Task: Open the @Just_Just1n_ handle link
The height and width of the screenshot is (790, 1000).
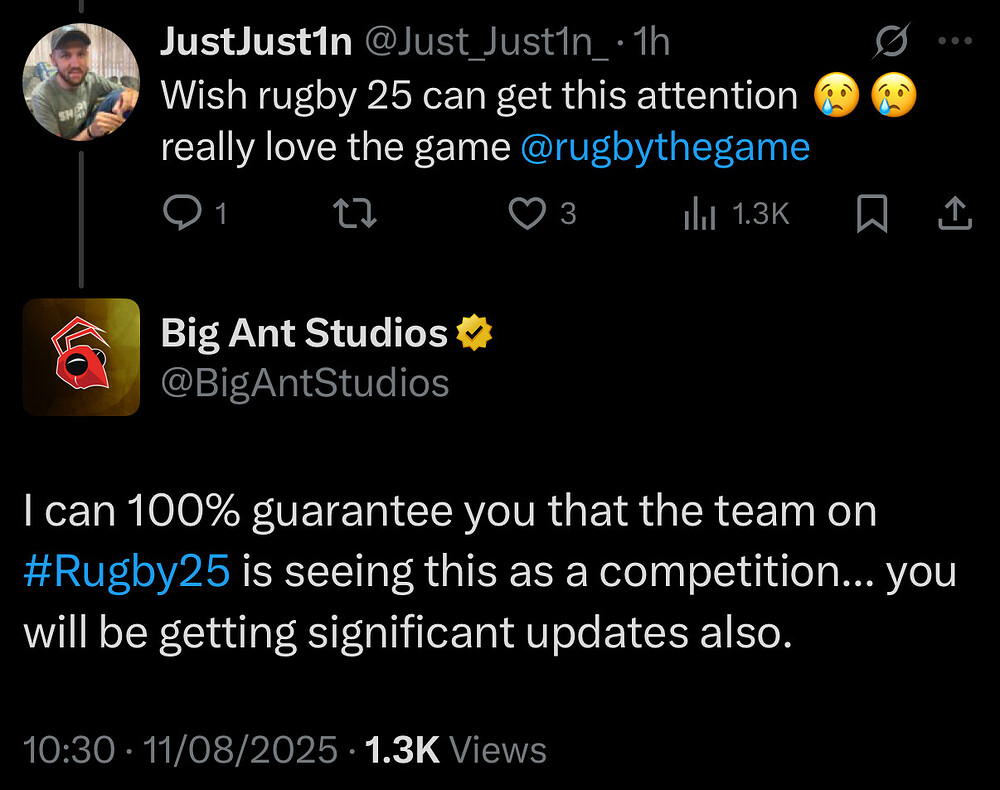Action: click(x=488, y=41)
